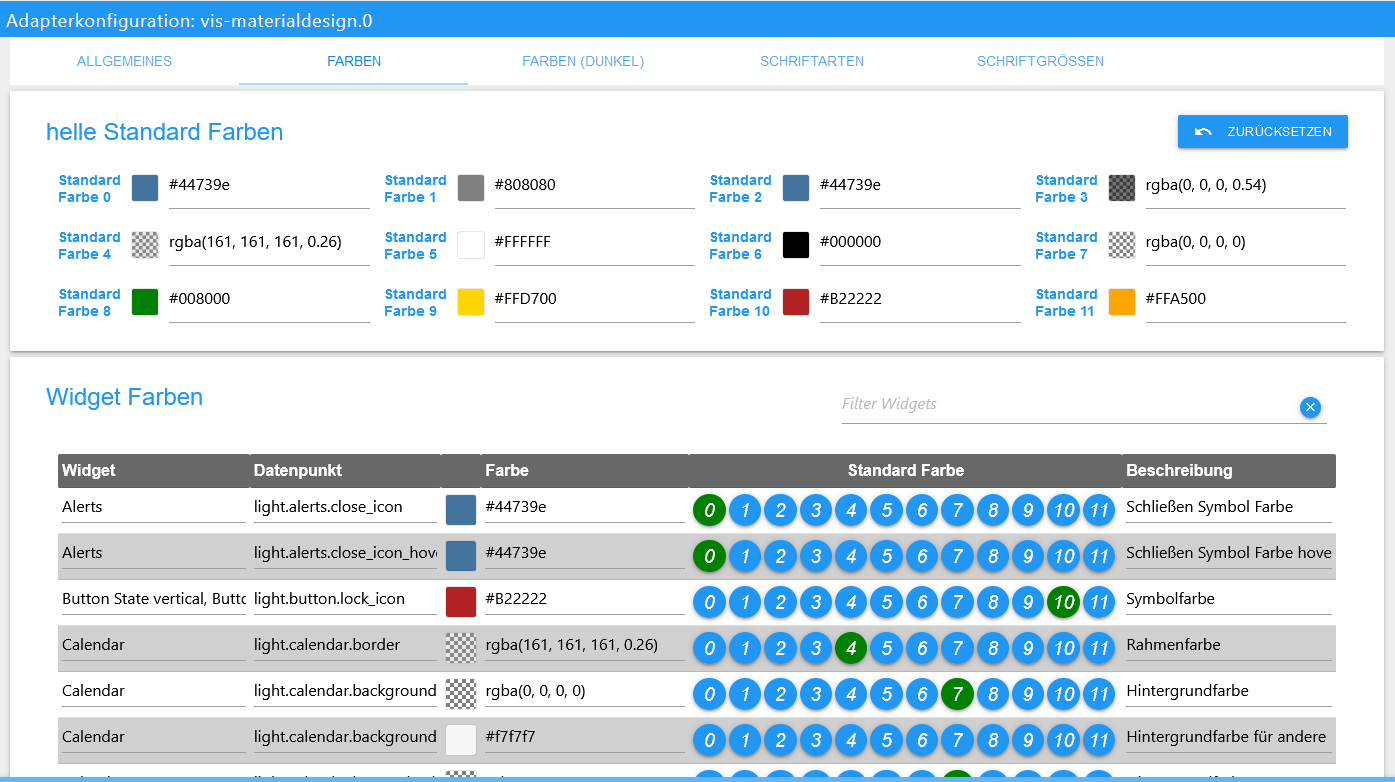Select color 5 in the #f7f7f7 row
The width and height of the screenshot is (1395, 782).
(887, 741)
